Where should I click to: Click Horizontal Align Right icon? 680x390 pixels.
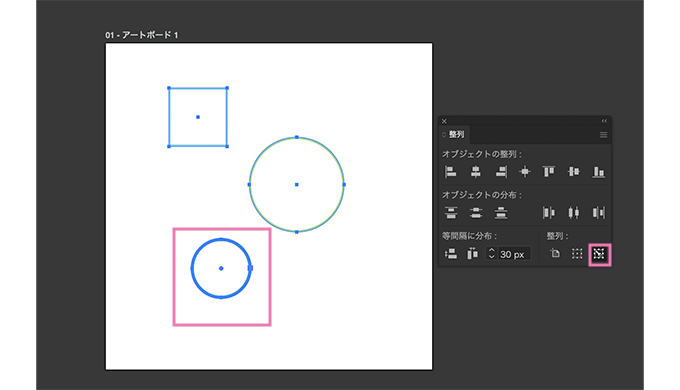point(501,172)
